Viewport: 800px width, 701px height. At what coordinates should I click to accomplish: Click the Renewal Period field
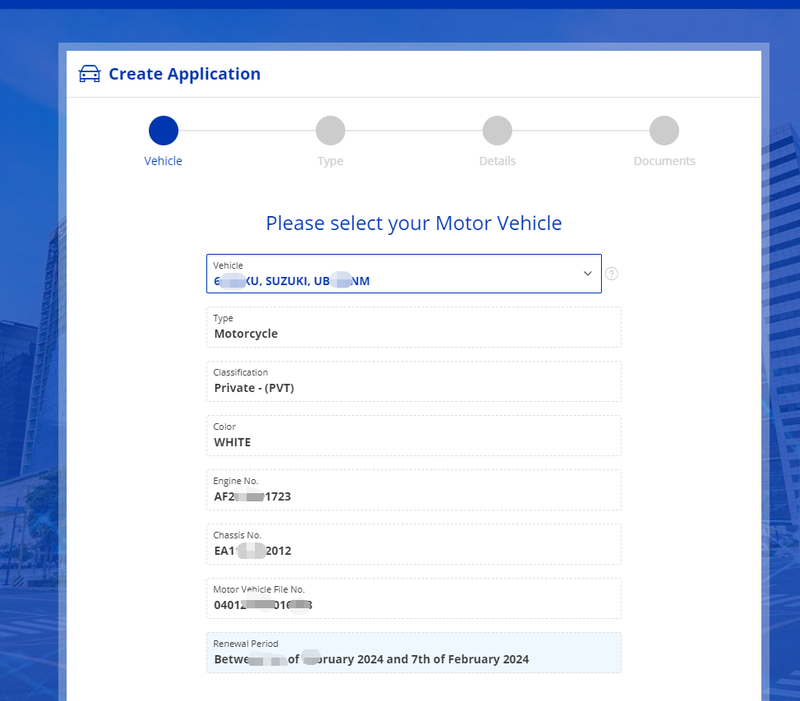click(414, 653)
